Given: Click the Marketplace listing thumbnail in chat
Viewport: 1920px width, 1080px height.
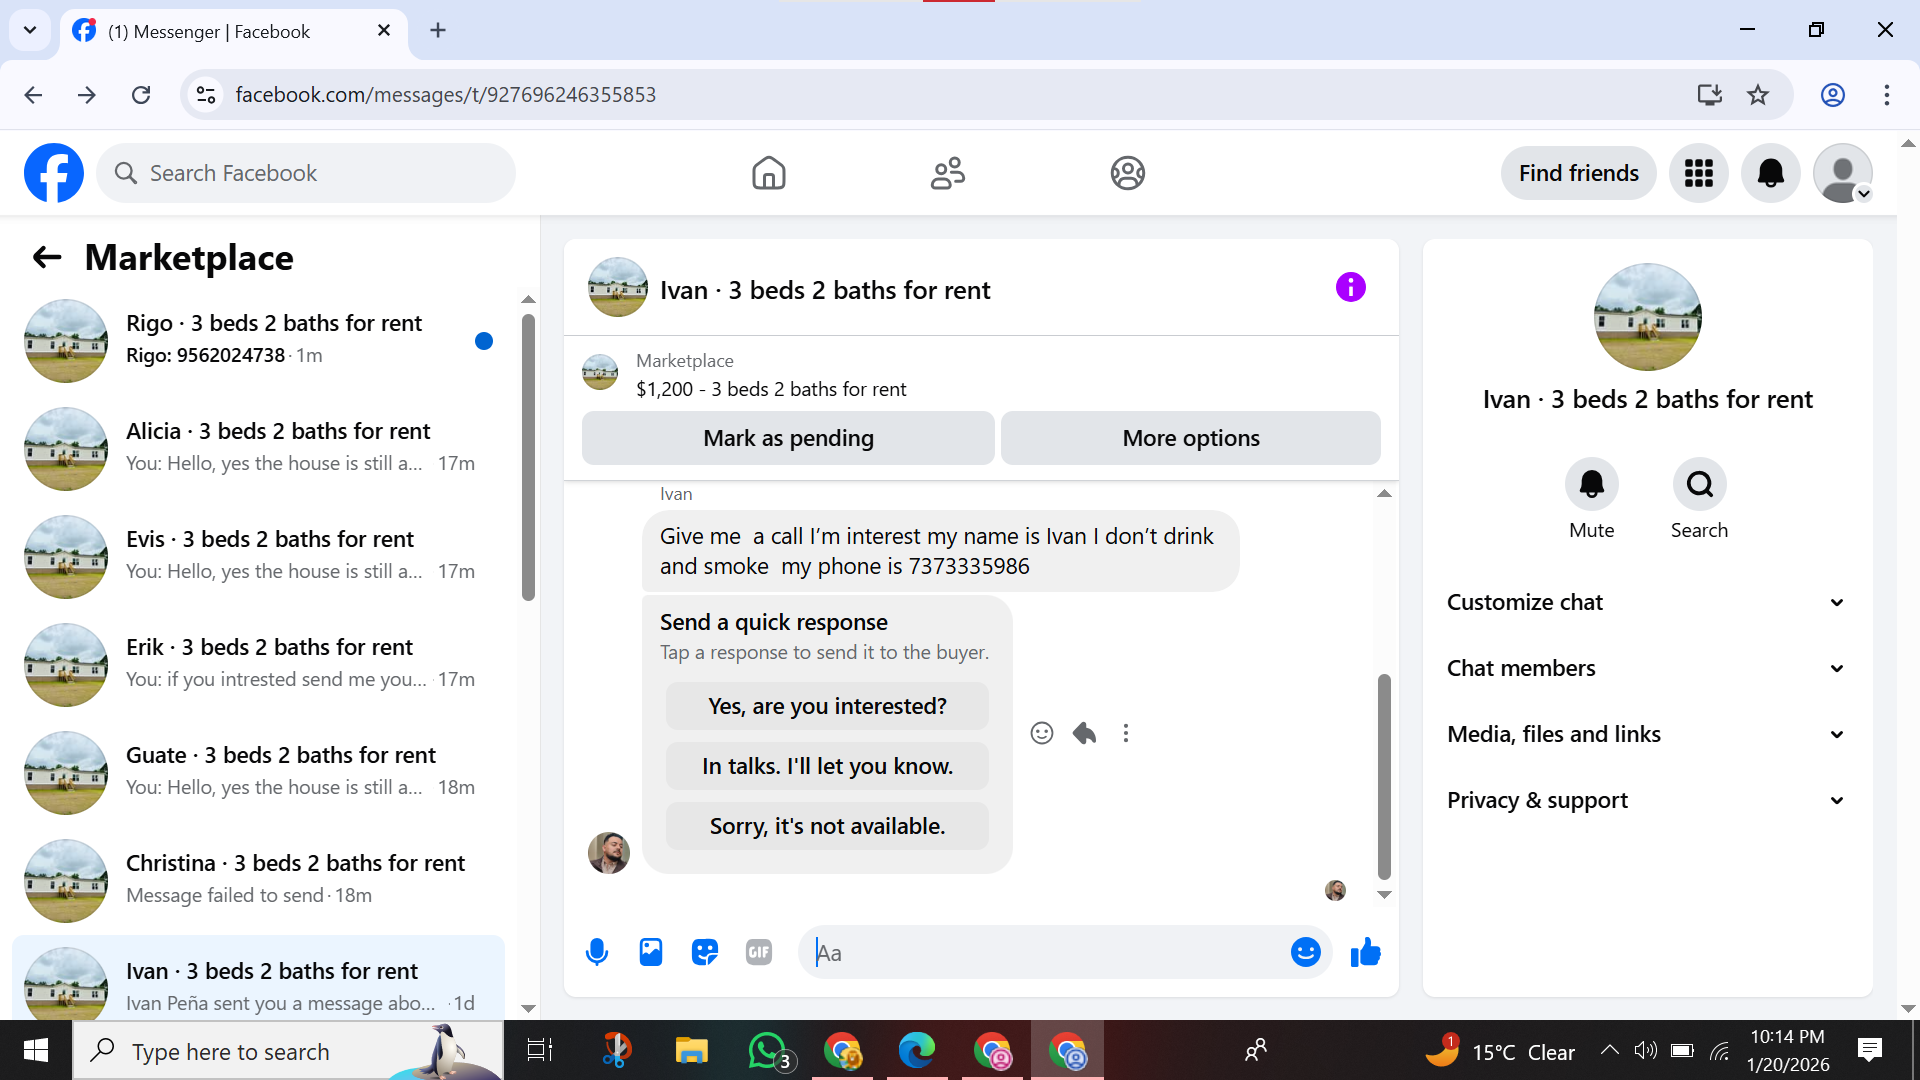Looking at the screenshot, I should [600, 372].
